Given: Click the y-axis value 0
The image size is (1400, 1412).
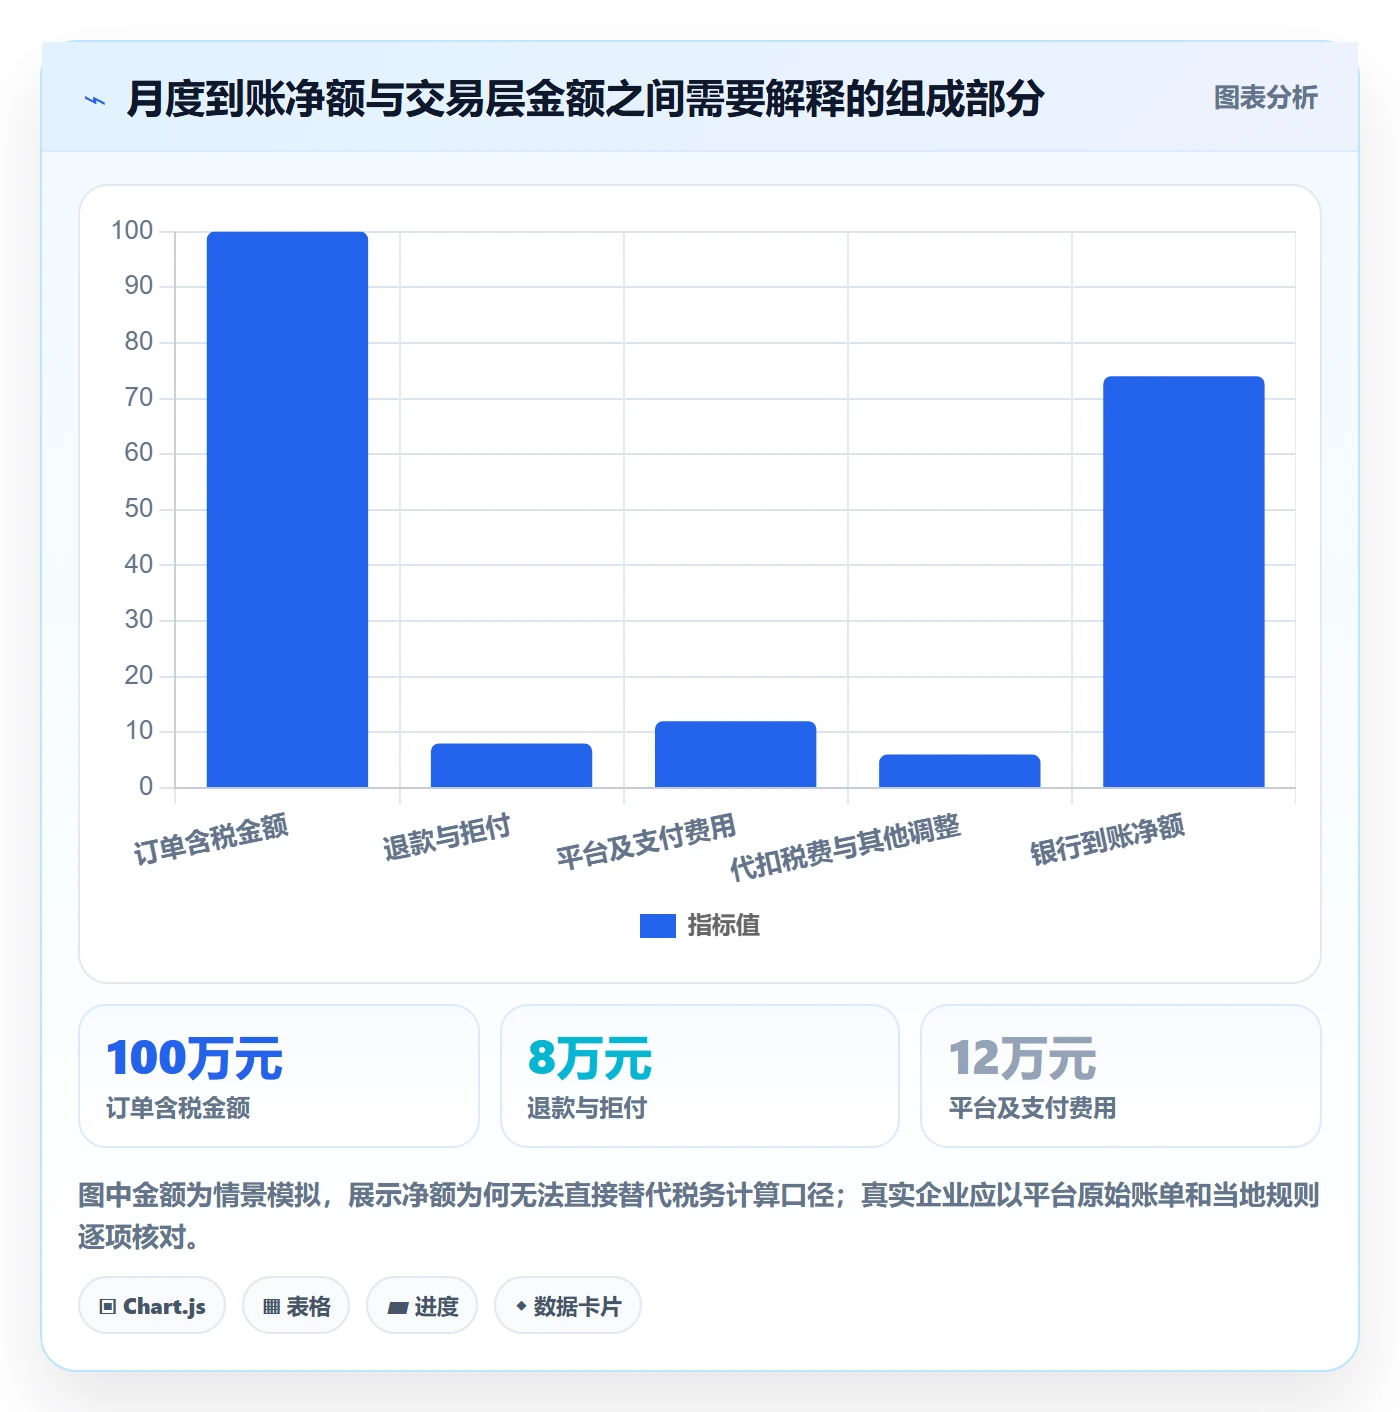Looking at the screenshot, I should (146, 787).
